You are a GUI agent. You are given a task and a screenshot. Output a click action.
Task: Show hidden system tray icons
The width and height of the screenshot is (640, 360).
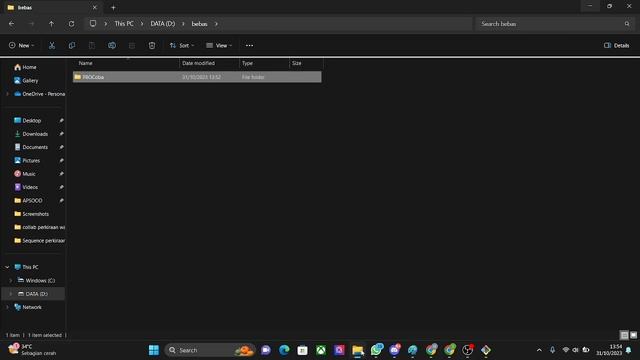(539, 350)
